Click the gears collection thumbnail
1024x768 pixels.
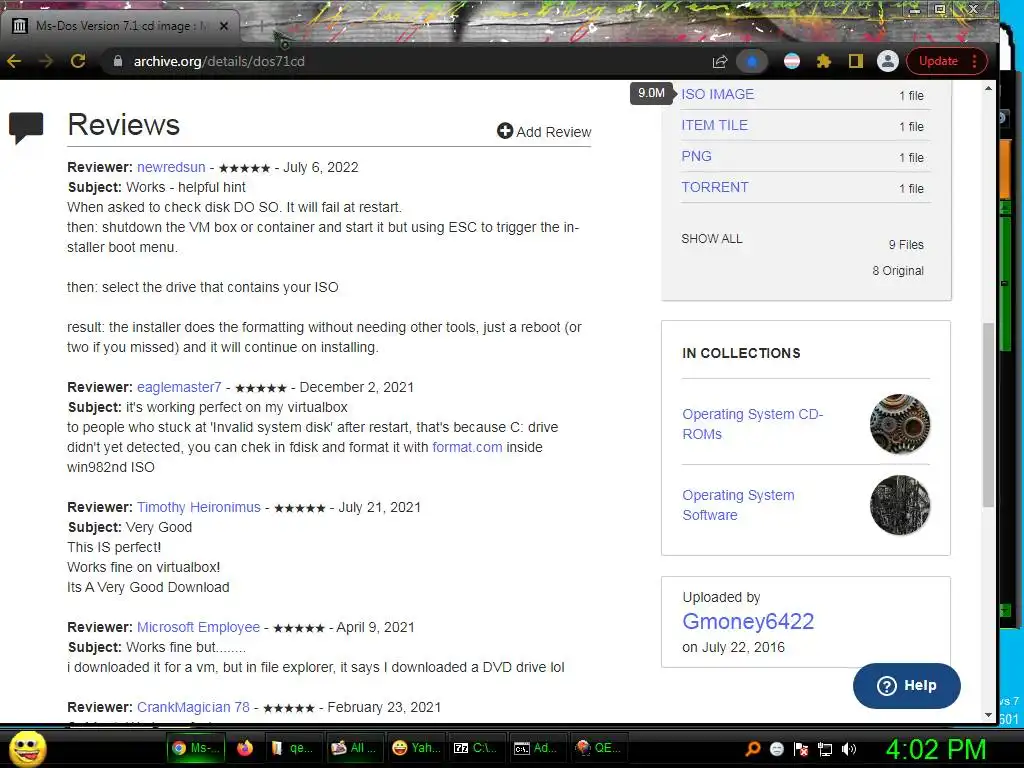(900, 424)
